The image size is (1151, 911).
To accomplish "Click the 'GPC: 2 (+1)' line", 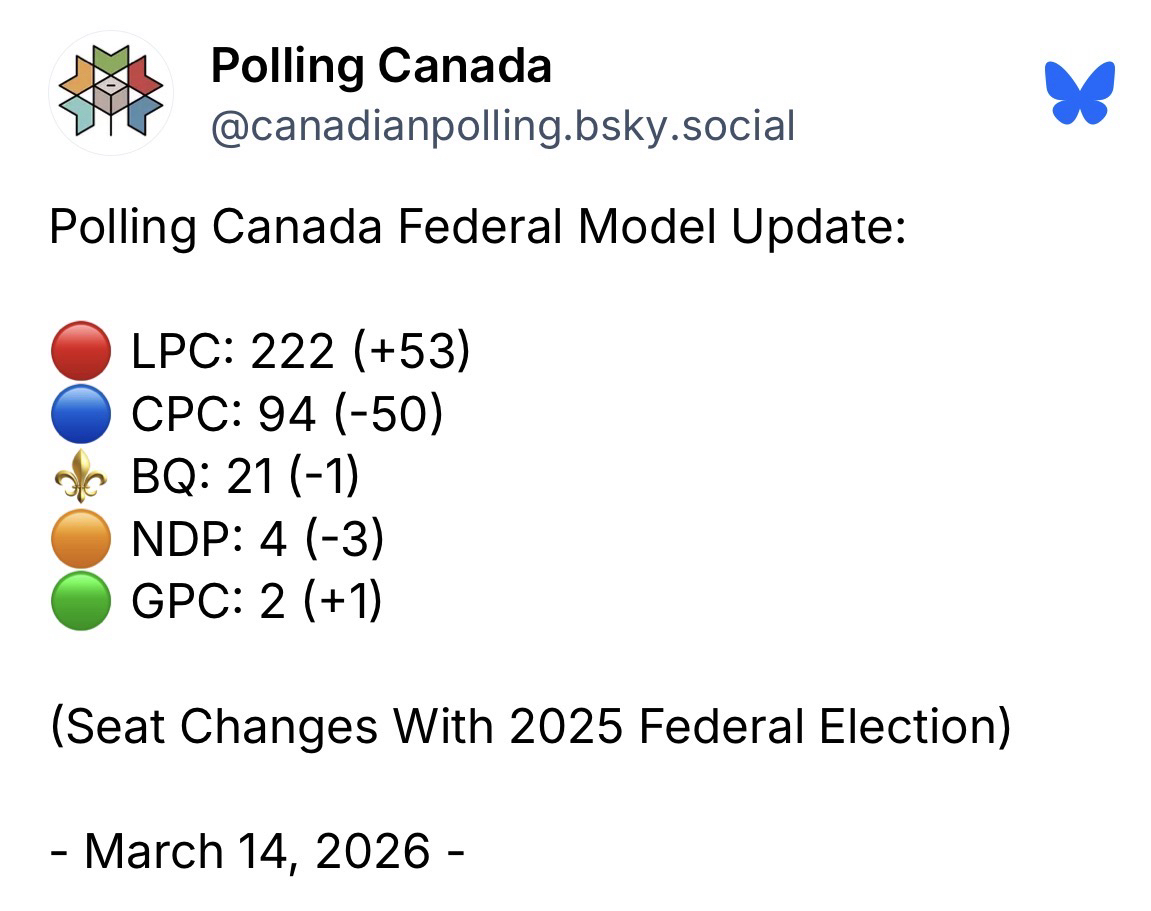I will click(x=256, y=602).
